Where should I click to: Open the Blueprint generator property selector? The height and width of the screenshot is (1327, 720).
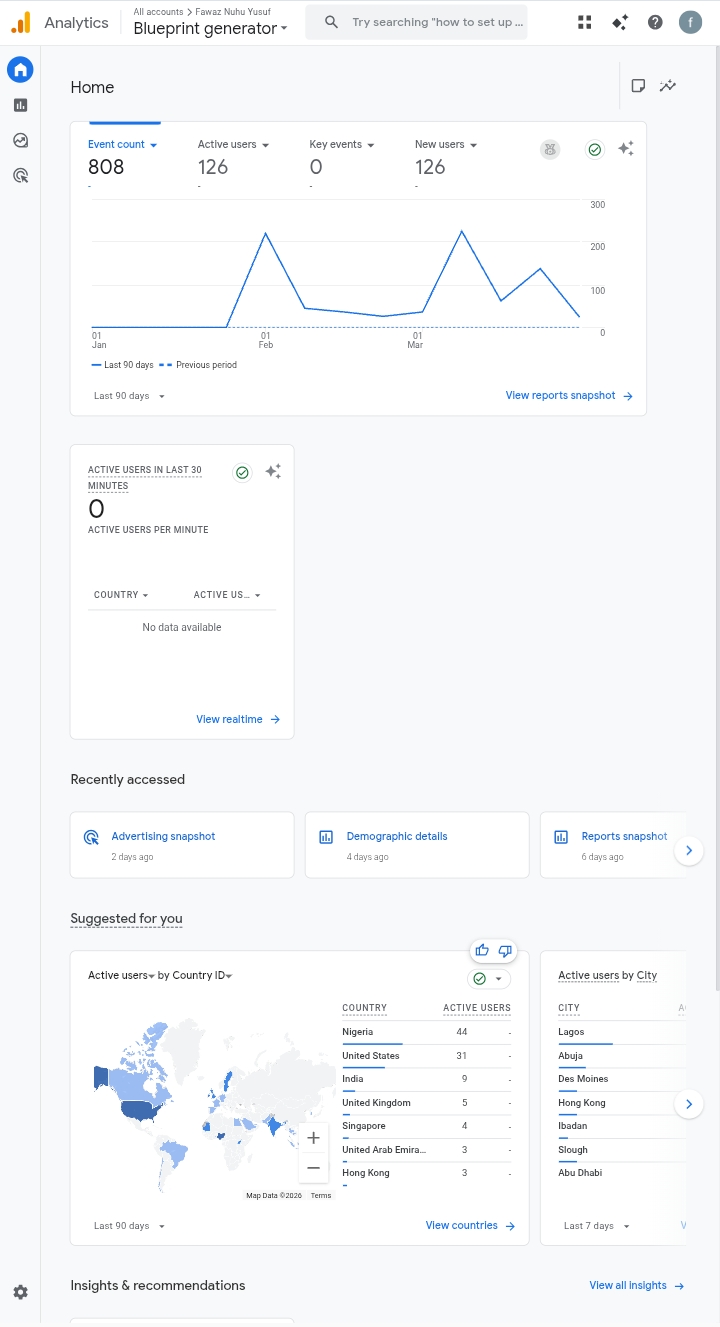210,28
